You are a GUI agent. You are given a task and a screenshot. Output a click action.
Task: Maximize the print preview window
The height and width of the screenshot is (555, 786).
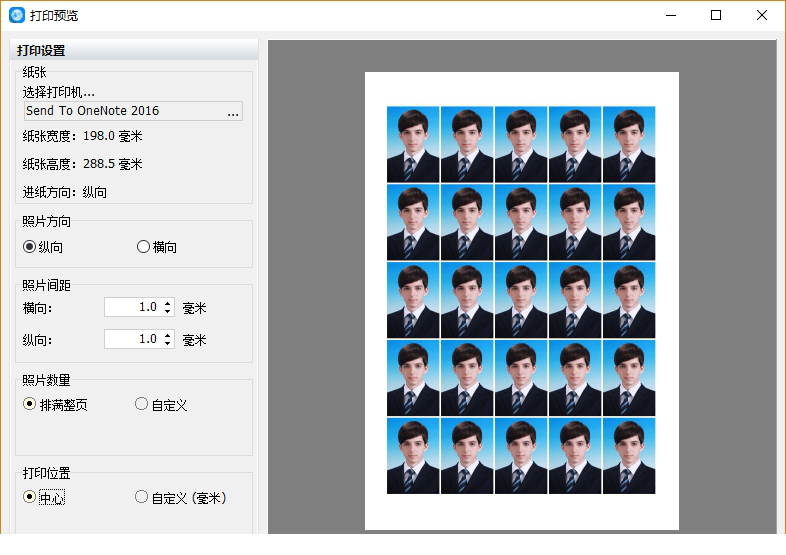click(x=716, y=15)
